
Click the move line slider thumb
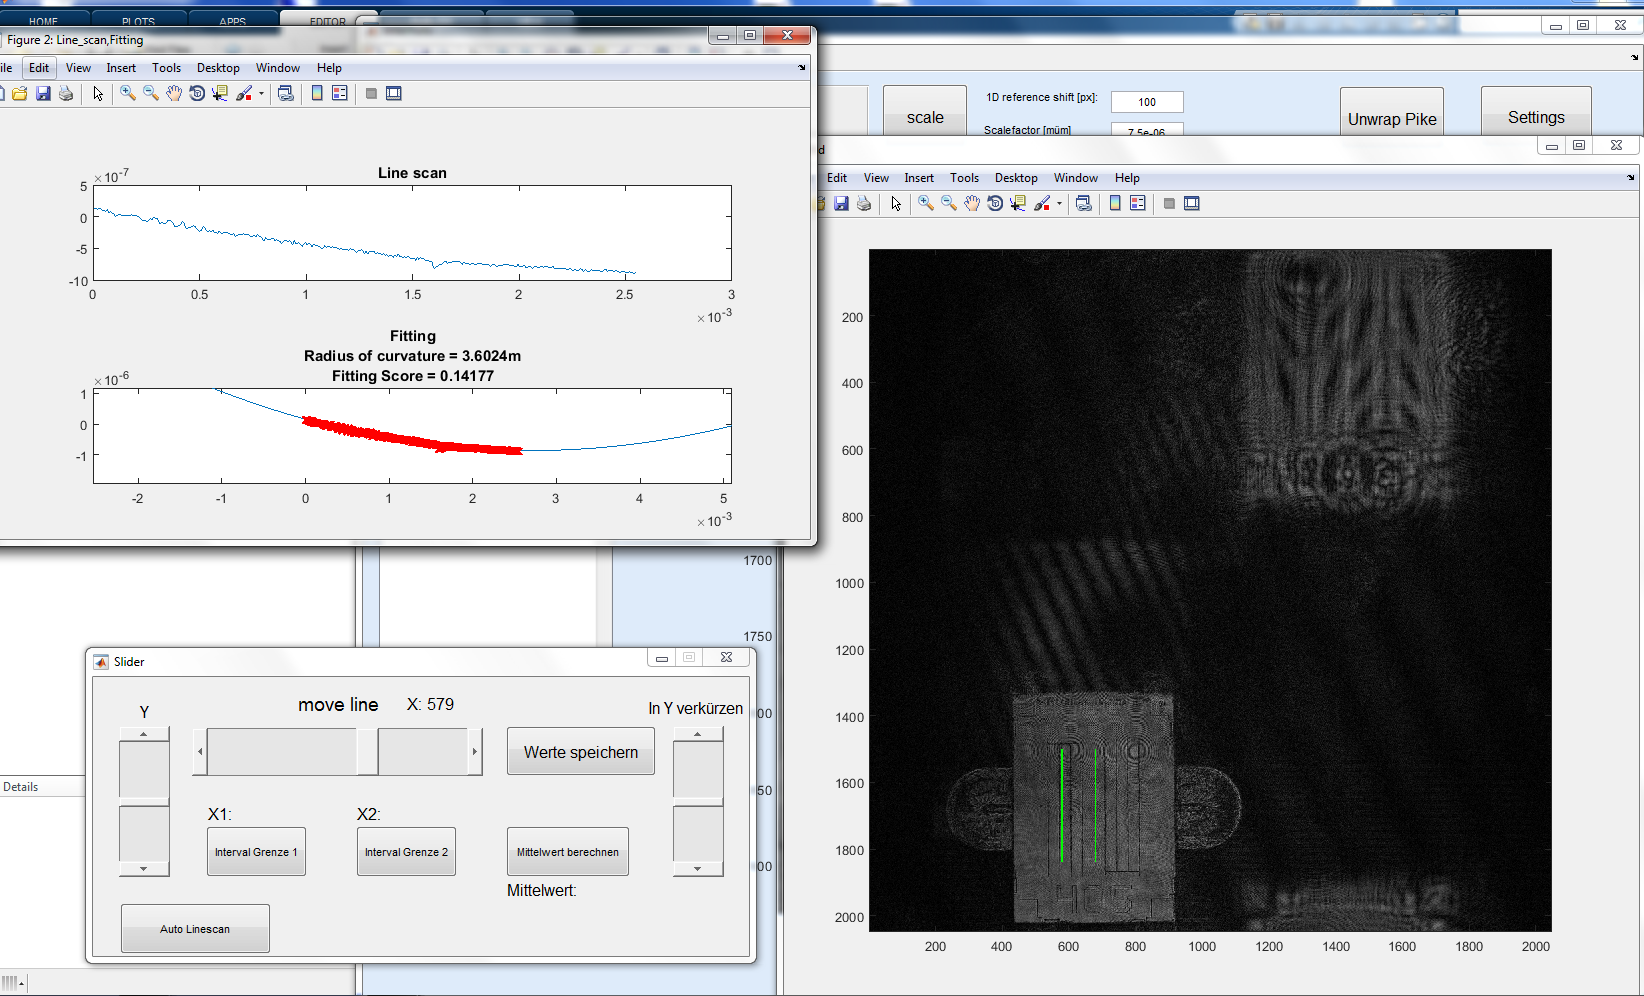pos(367,751)
